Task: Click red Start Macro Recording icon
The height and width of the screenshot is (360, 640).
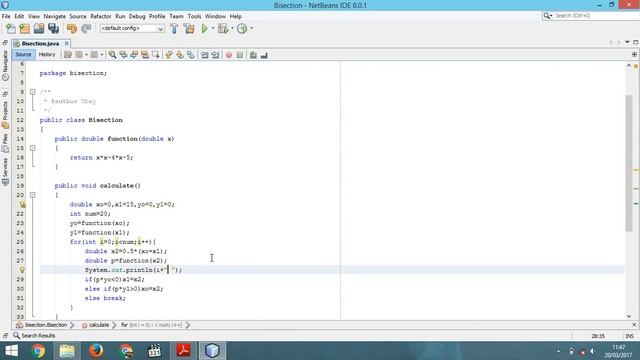Action: pyautogui.click(x=229, y=55)
